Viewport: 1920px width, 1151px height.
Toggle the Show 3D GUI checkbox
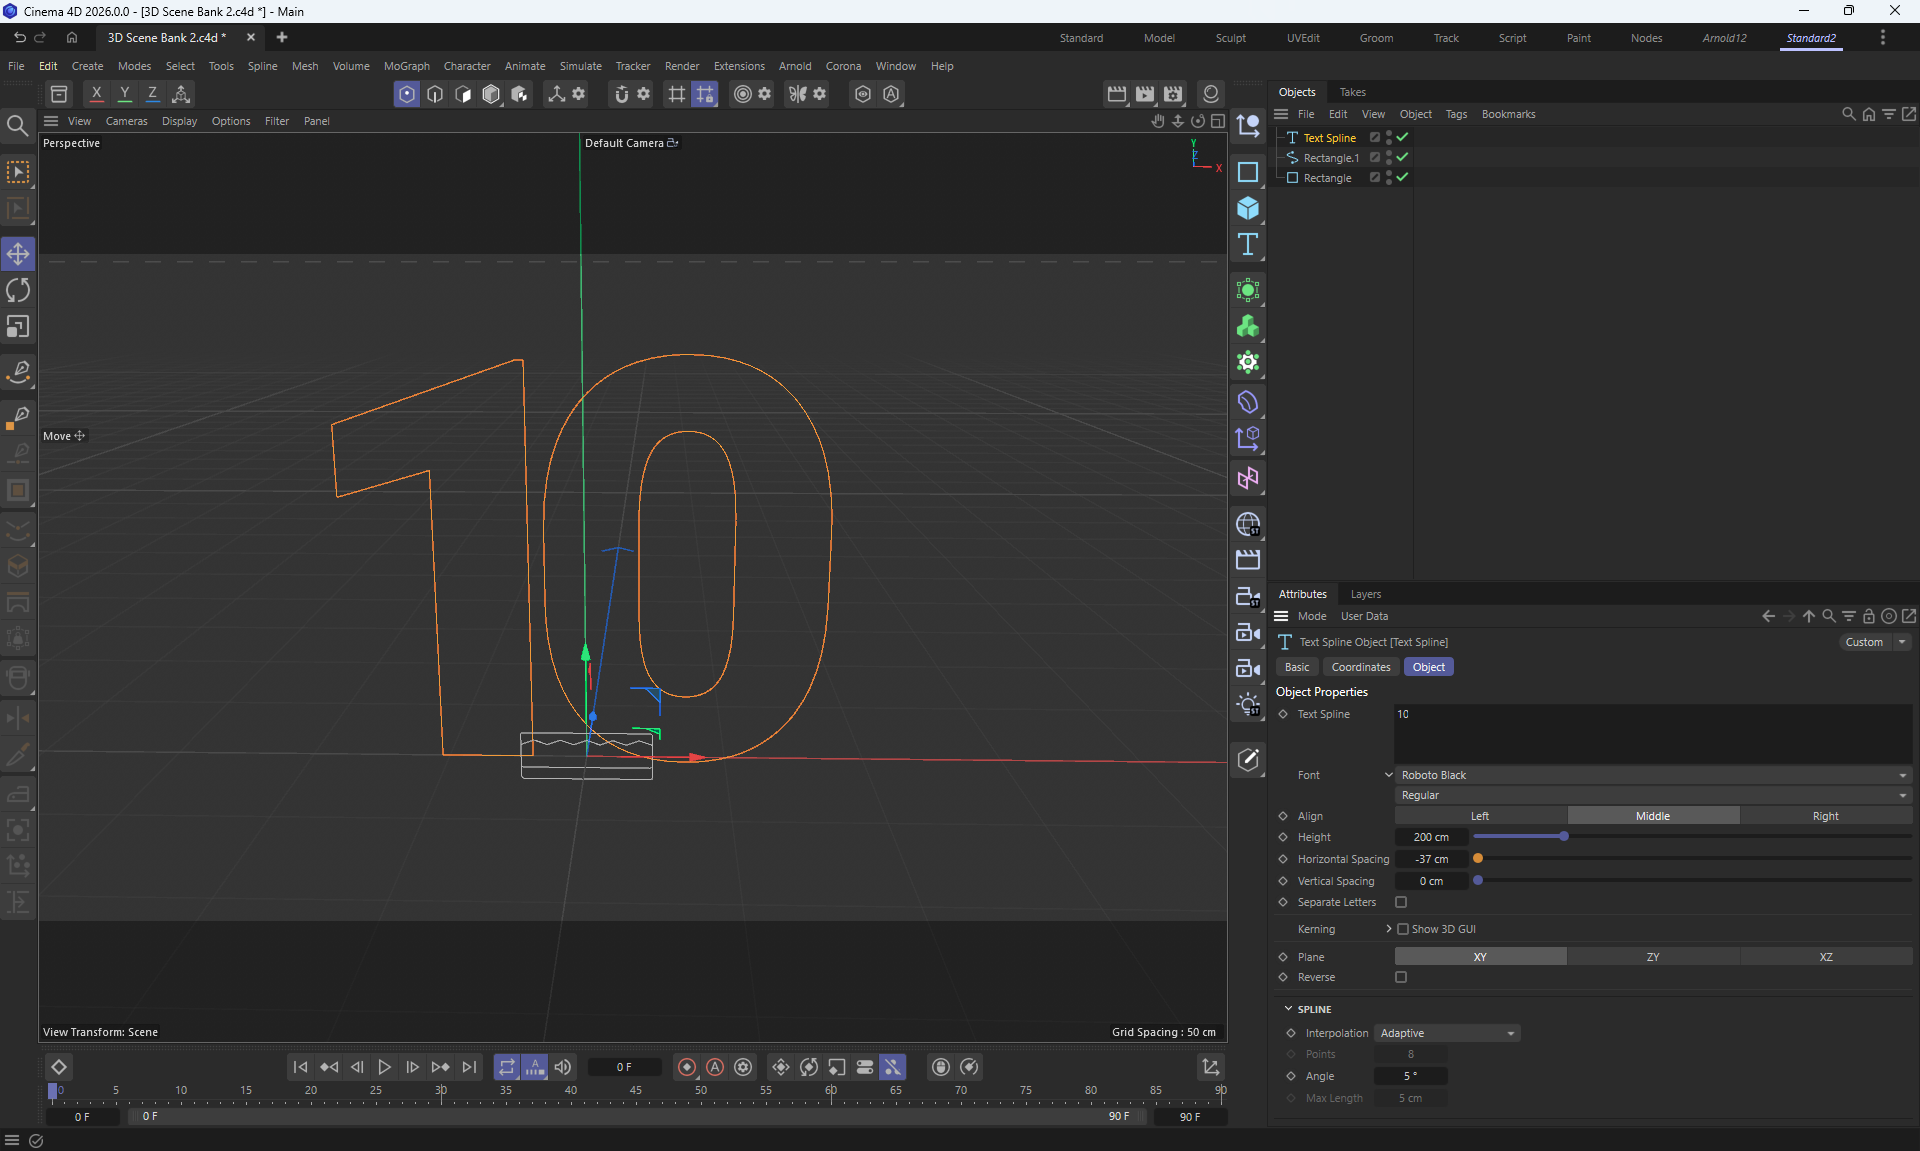pyautogui.click(x=1403, y=929)
